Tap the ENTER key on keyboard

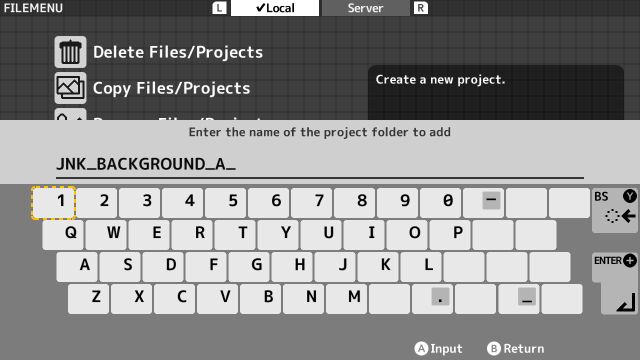[615, 283]
